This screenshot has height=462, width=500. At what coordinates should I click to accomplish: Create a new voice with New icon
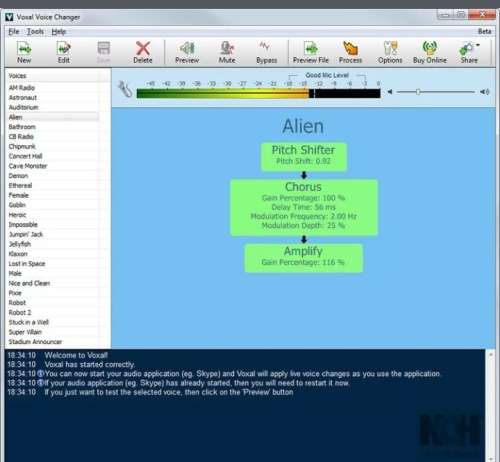tap(24, 52)
